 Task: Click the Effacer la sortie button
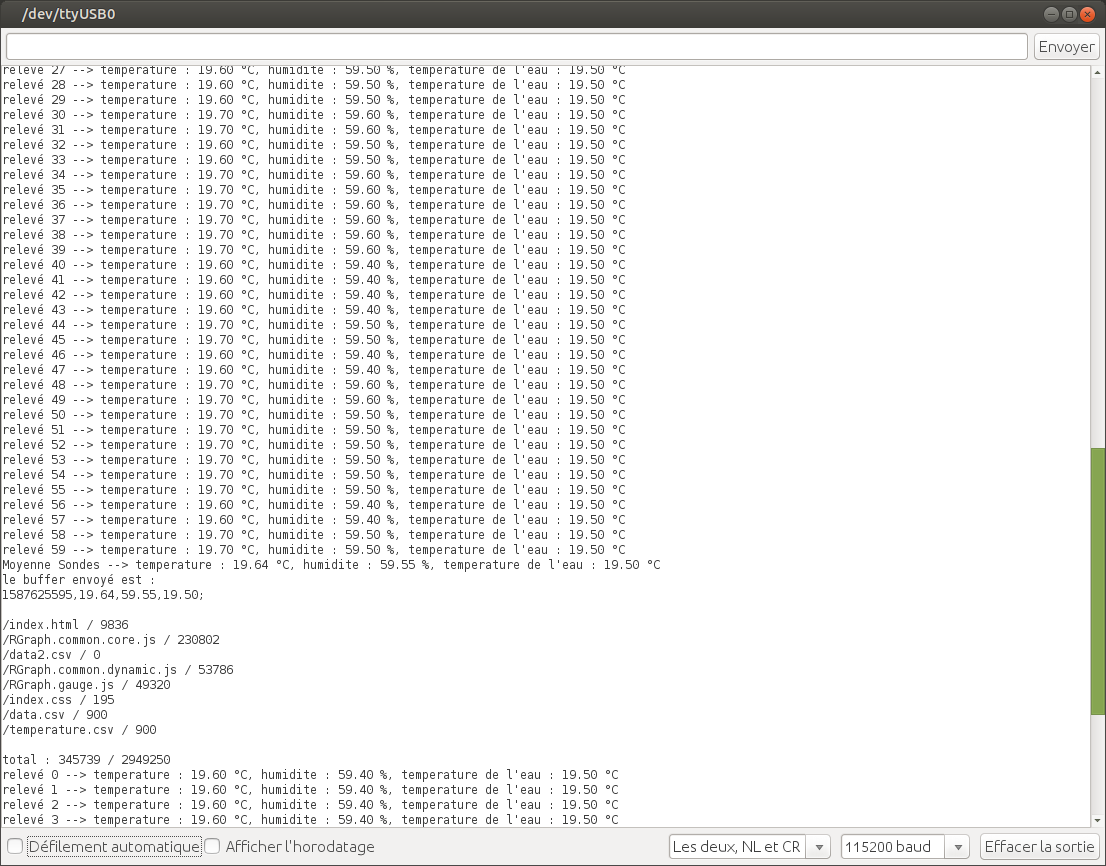coord(1040,846)
